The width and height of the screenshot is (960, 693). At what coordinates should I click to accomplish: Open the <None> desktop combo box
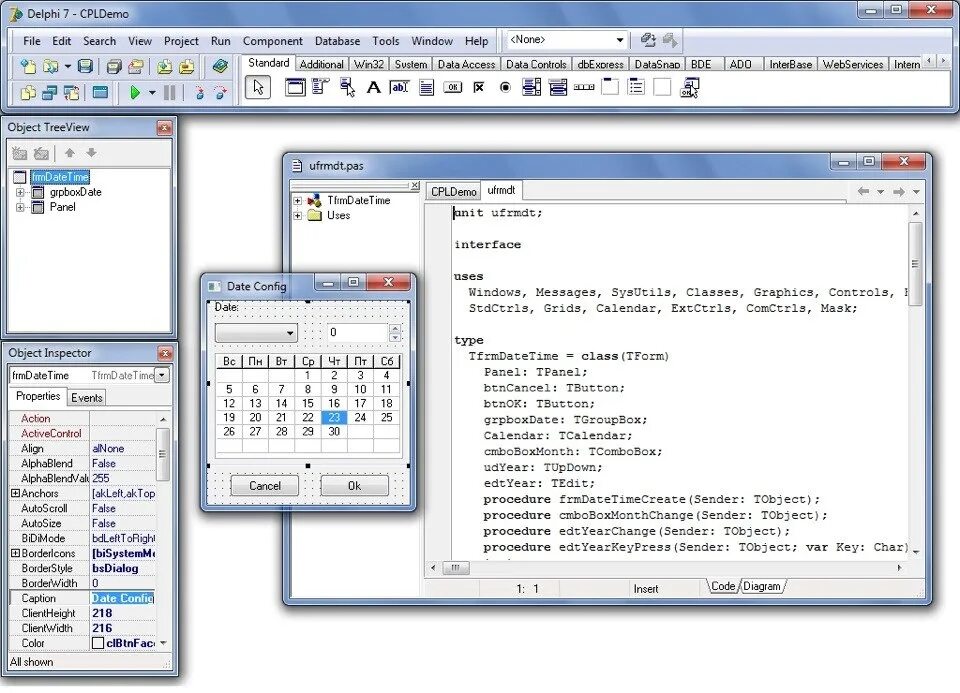tap(567, 40)
